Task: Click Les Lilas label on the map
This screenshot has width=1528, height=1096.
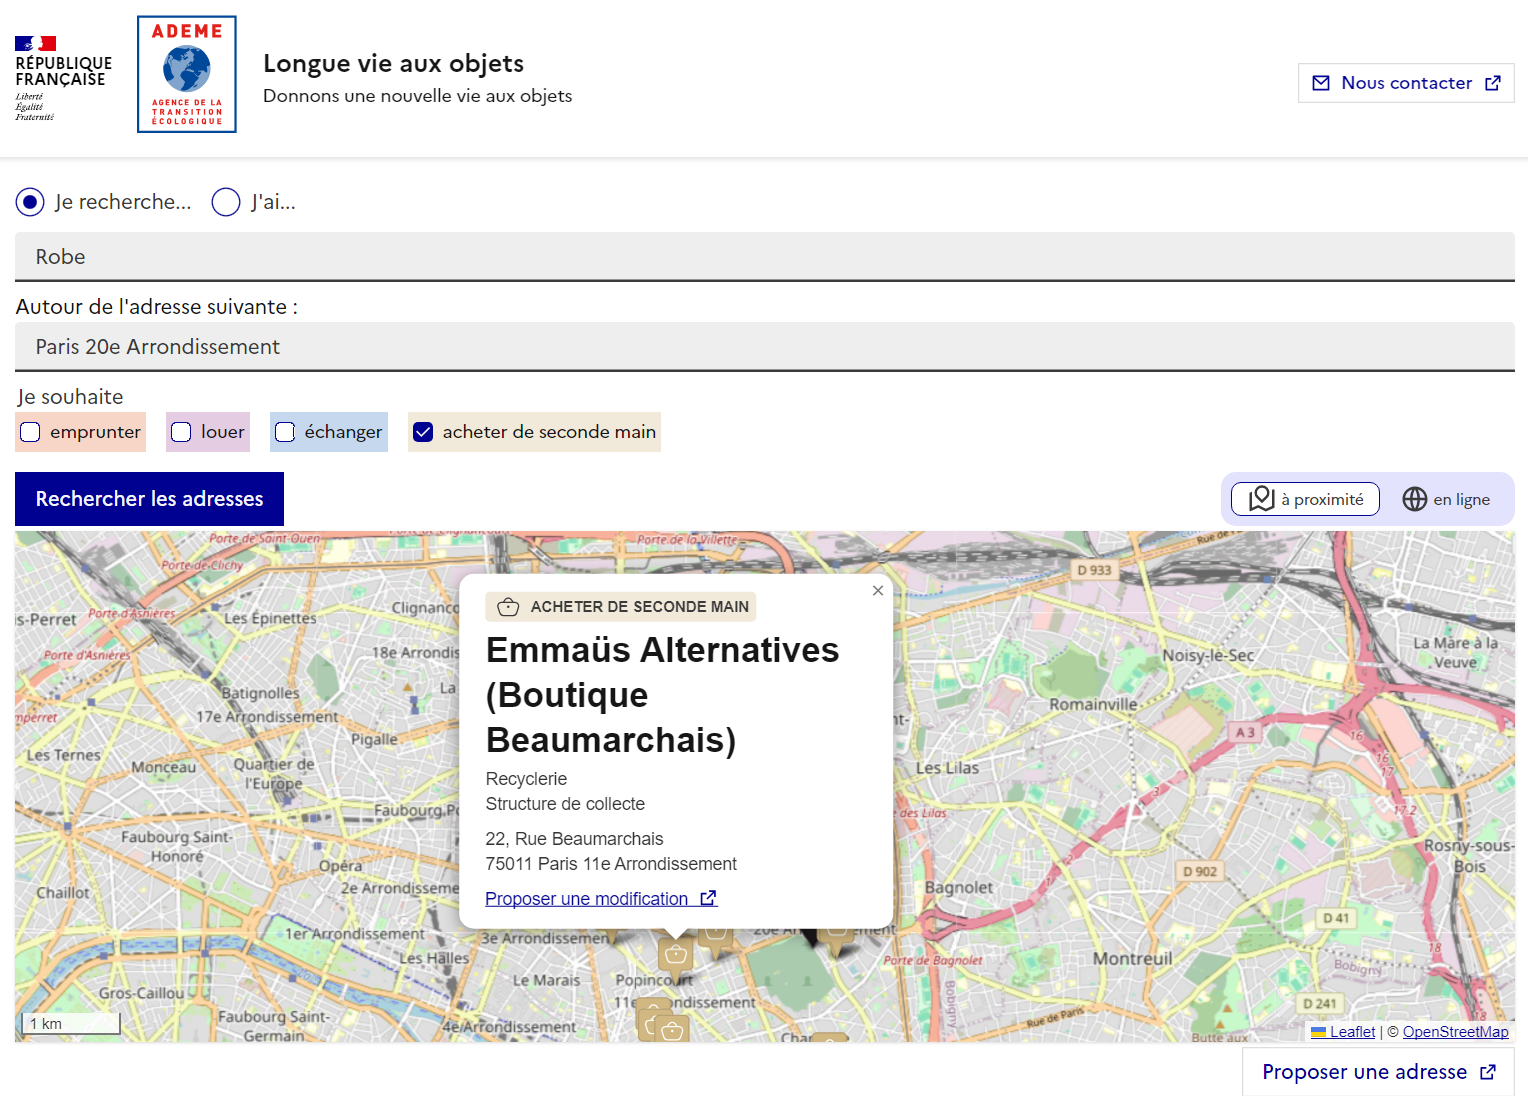Action: coord(947,768)
